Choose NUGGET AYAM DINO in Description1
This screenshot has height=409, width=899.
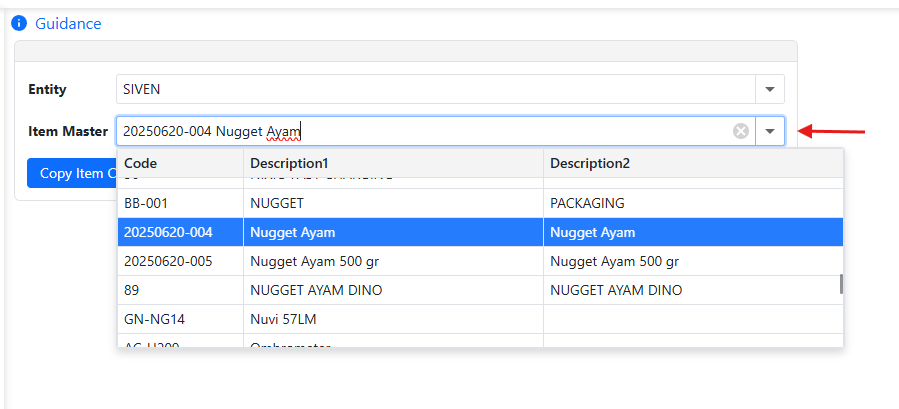point(393,290)
